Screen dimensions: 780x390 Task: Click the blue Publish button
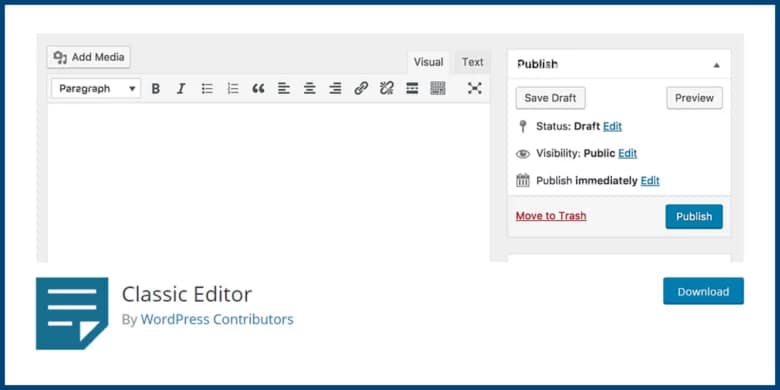(x=694, y=216)
